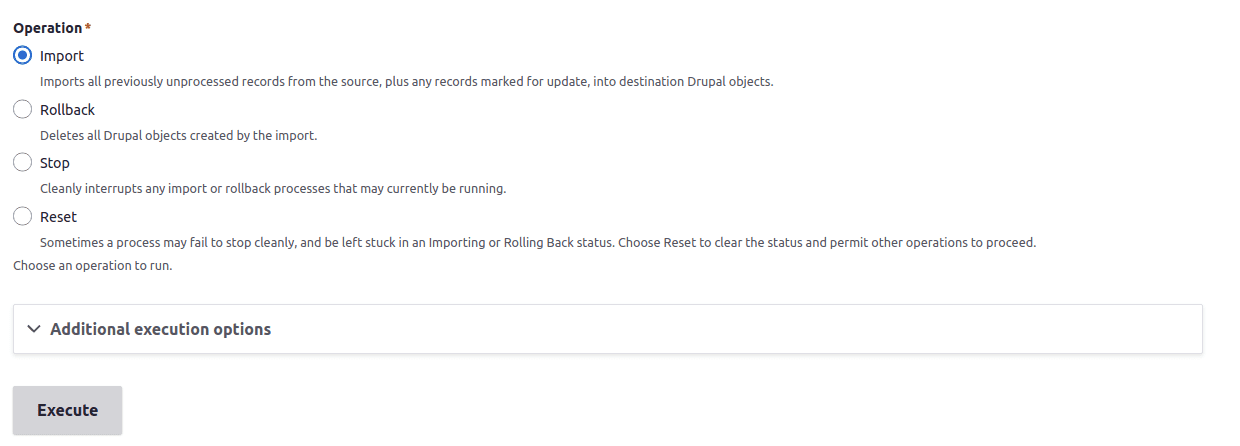Click the "Reset" label text

(x=58, y=216)
